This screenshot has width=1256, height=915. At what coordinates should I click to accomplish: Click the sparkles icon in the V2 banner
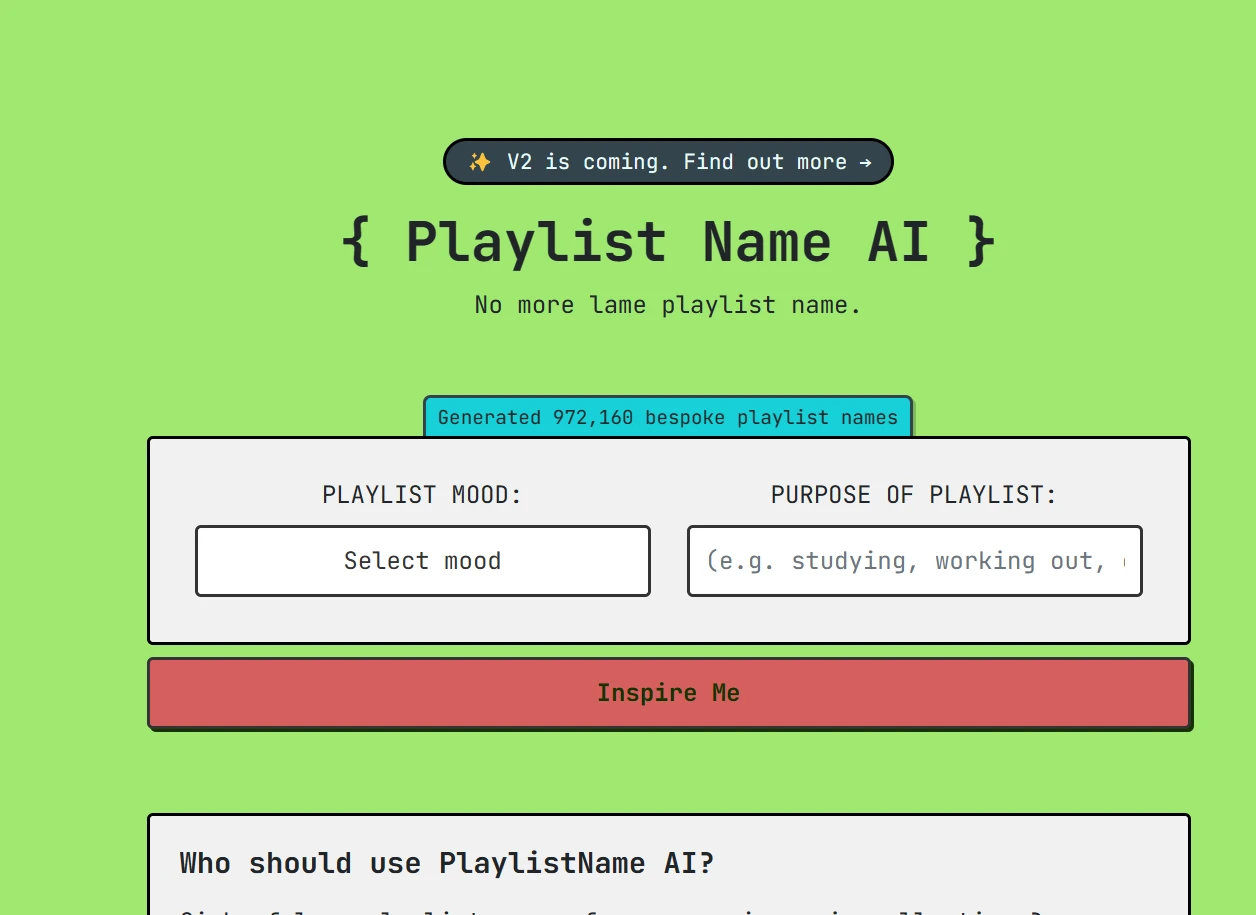[x=480, y=162]
